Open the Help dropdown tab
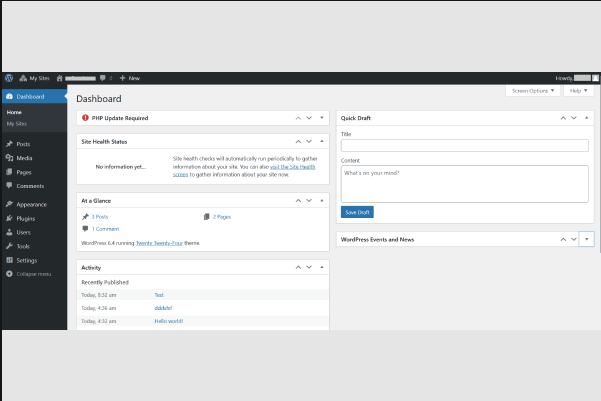601x401 pixels. pos(578,91)
